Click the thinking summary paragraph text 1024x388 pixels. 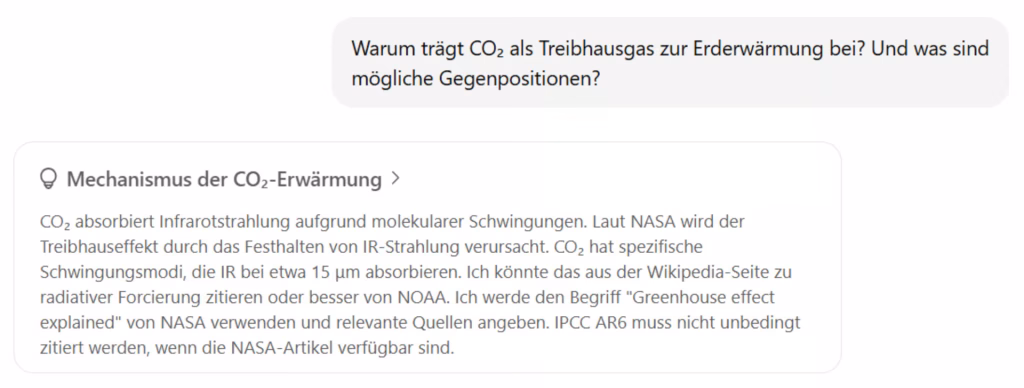point(421,285)
